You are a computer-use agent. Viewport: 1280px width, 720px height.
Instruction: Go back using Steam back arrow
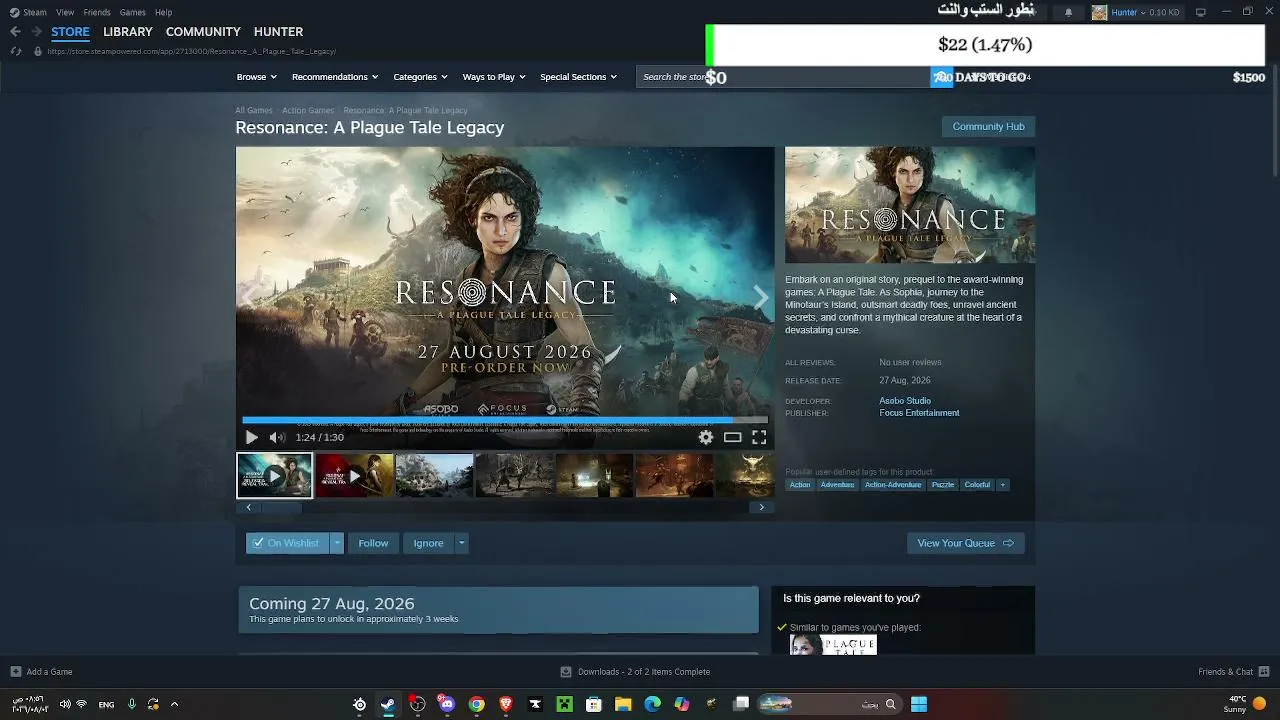tap(15, 32)
